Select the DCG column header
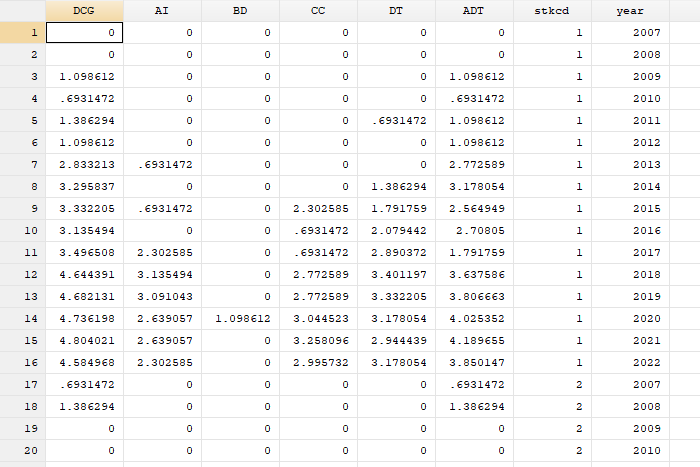Viewport: 700px width, 467px height. click(85, 10)
